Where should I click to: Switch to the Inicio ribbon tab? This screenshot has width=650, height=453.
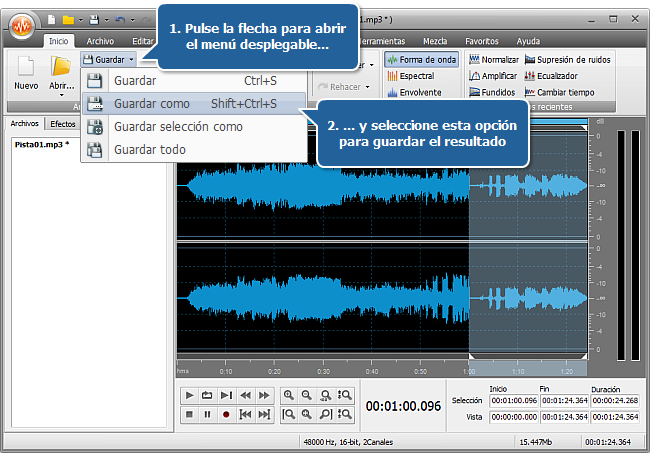pos(58,41)
